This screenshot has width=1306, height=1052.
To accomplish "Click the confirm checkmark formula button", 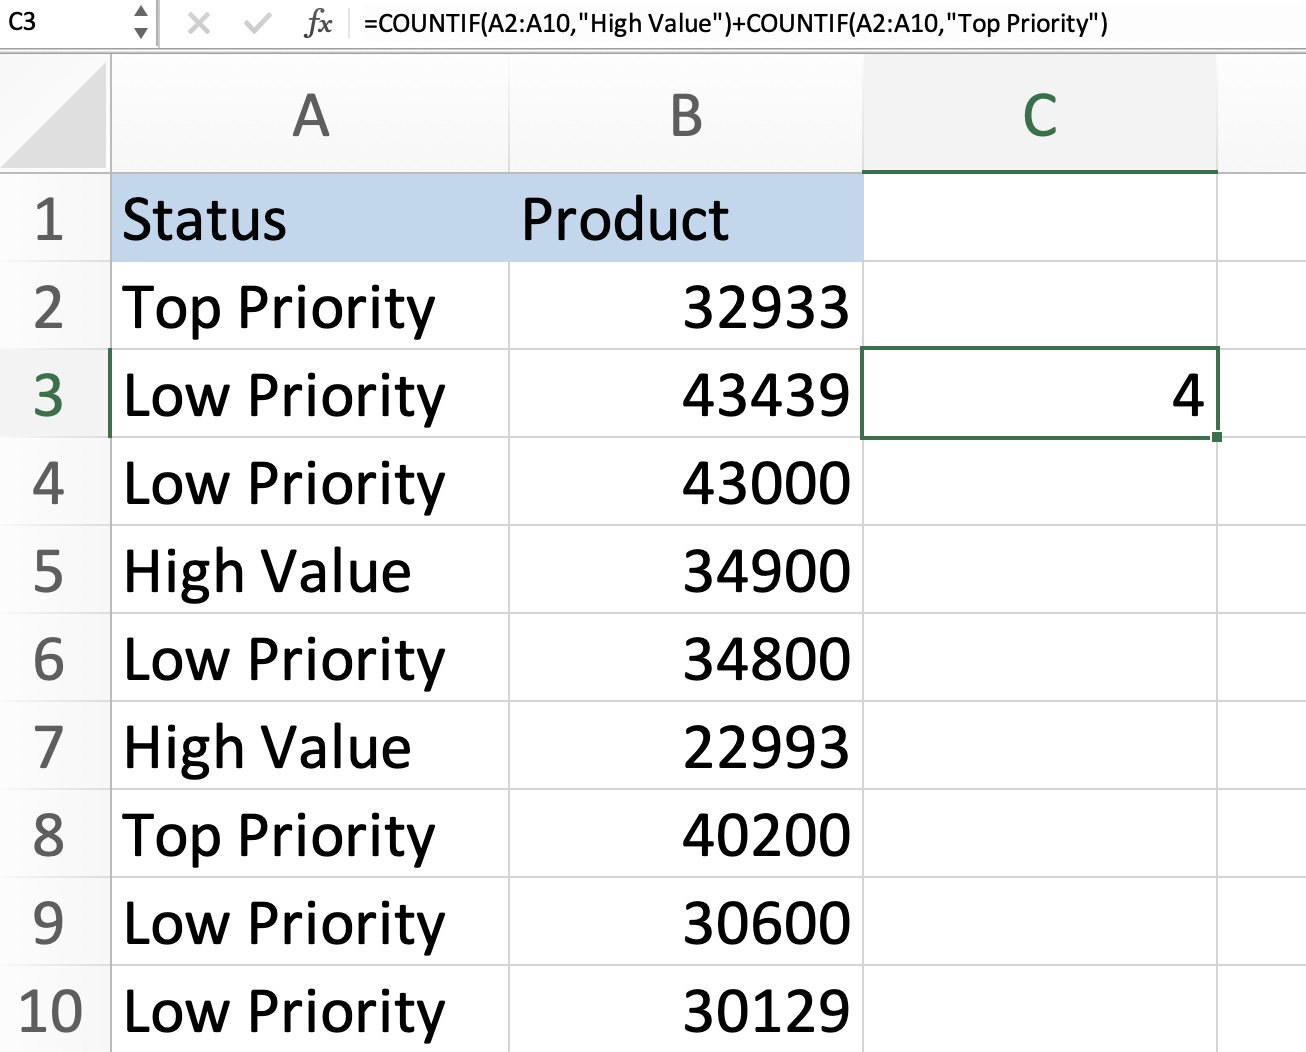I will coord(258,22).
